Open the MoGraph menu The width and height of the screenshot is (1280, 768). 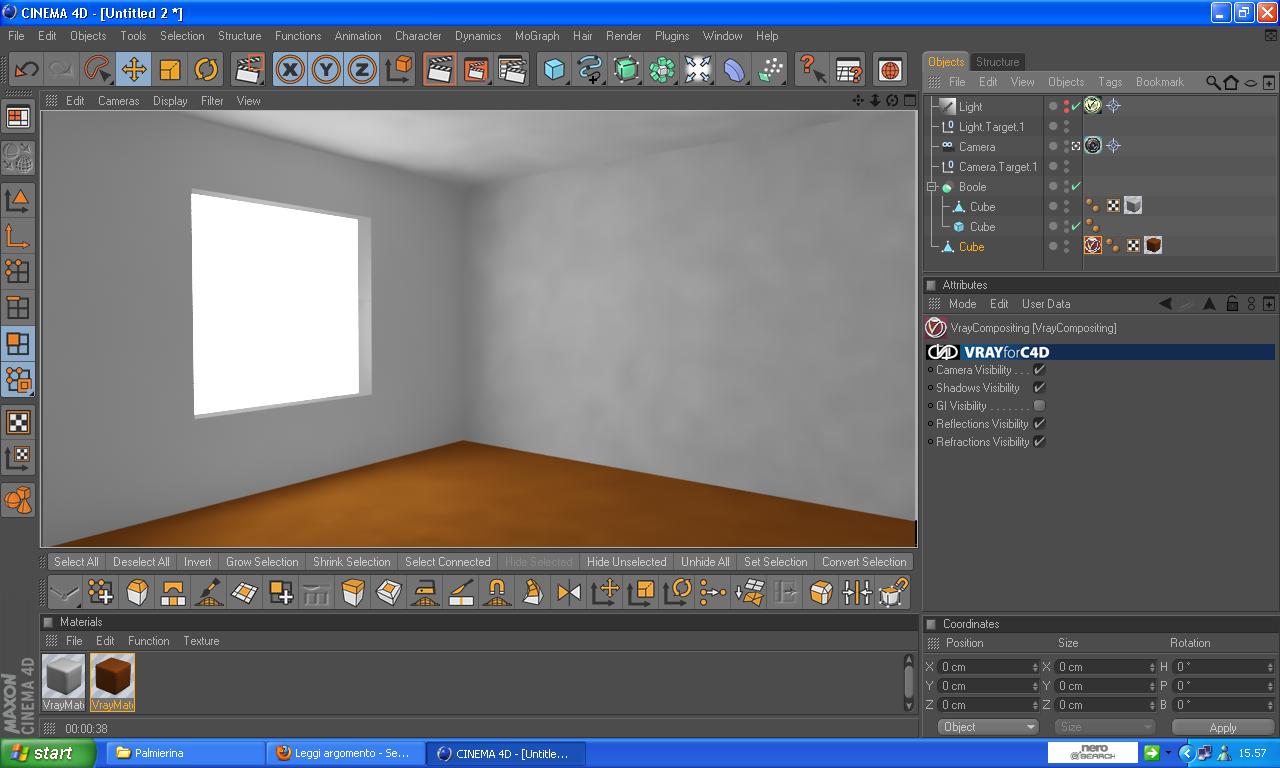[x=537, y=36]
